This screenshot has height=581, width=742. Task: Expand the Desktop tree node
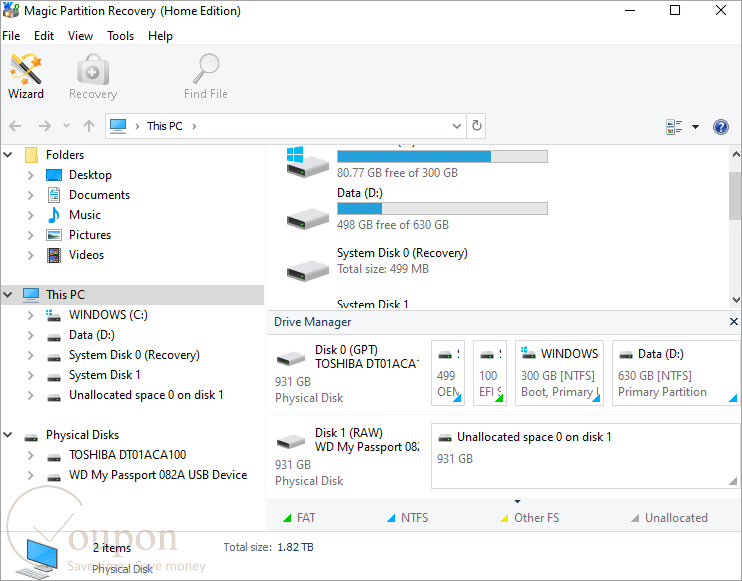[31, 175]
